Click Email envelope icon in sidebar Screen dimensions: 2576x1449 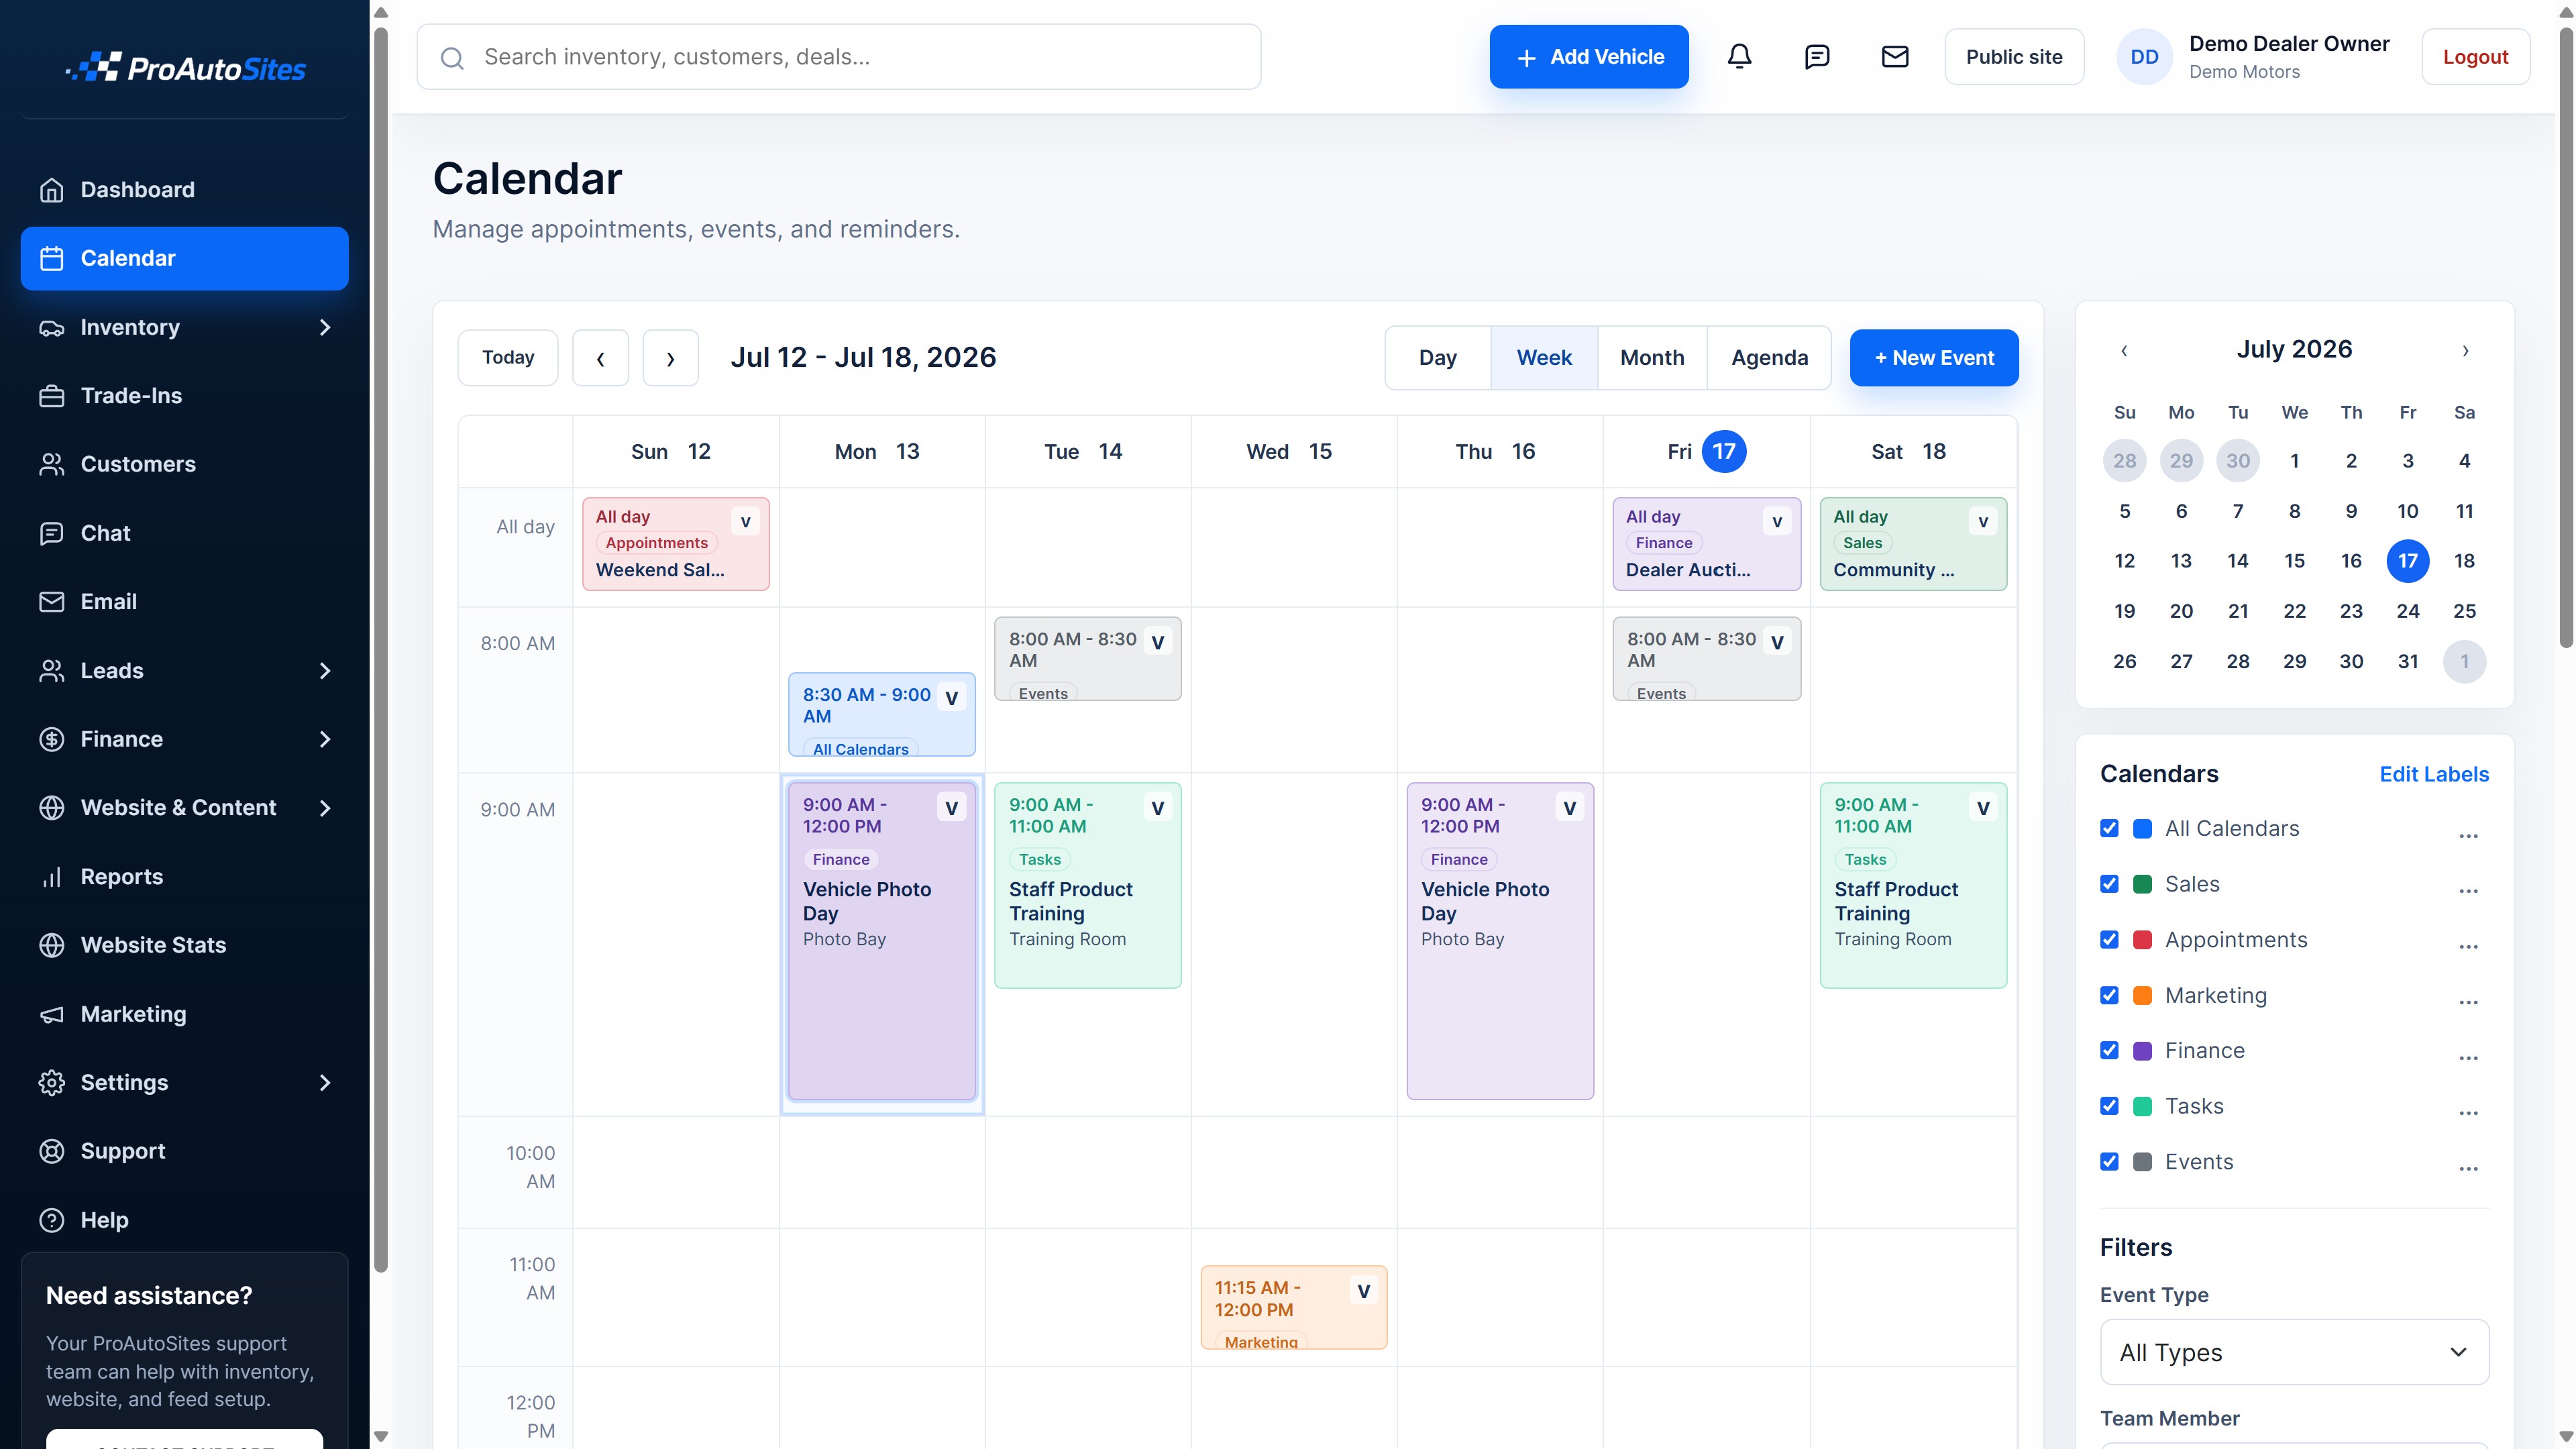click(52, 602)
